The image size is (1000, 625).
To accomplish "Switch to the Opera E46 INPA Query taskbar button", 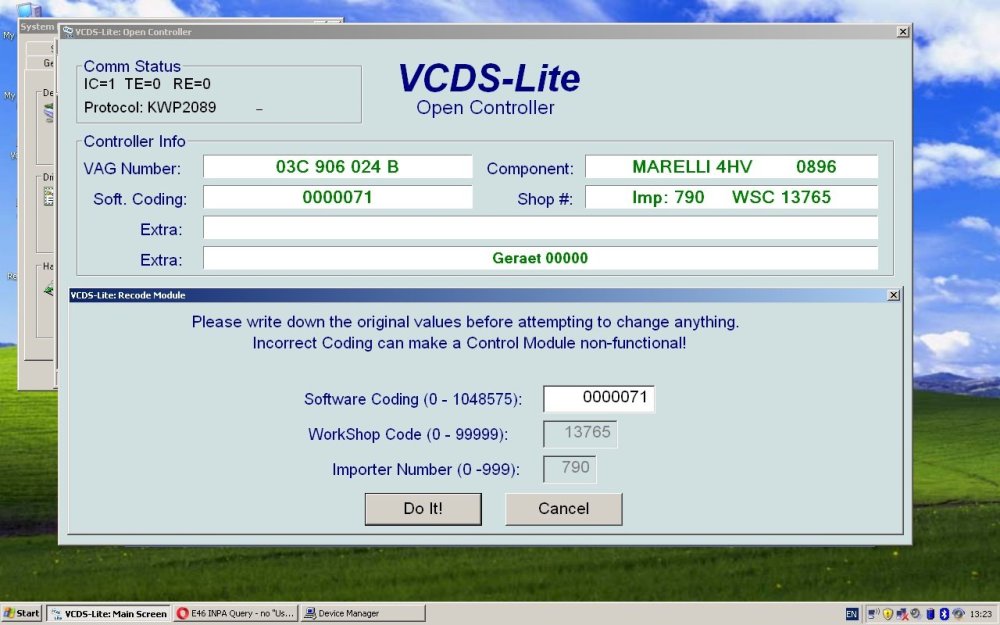I will tap(236, 614).
